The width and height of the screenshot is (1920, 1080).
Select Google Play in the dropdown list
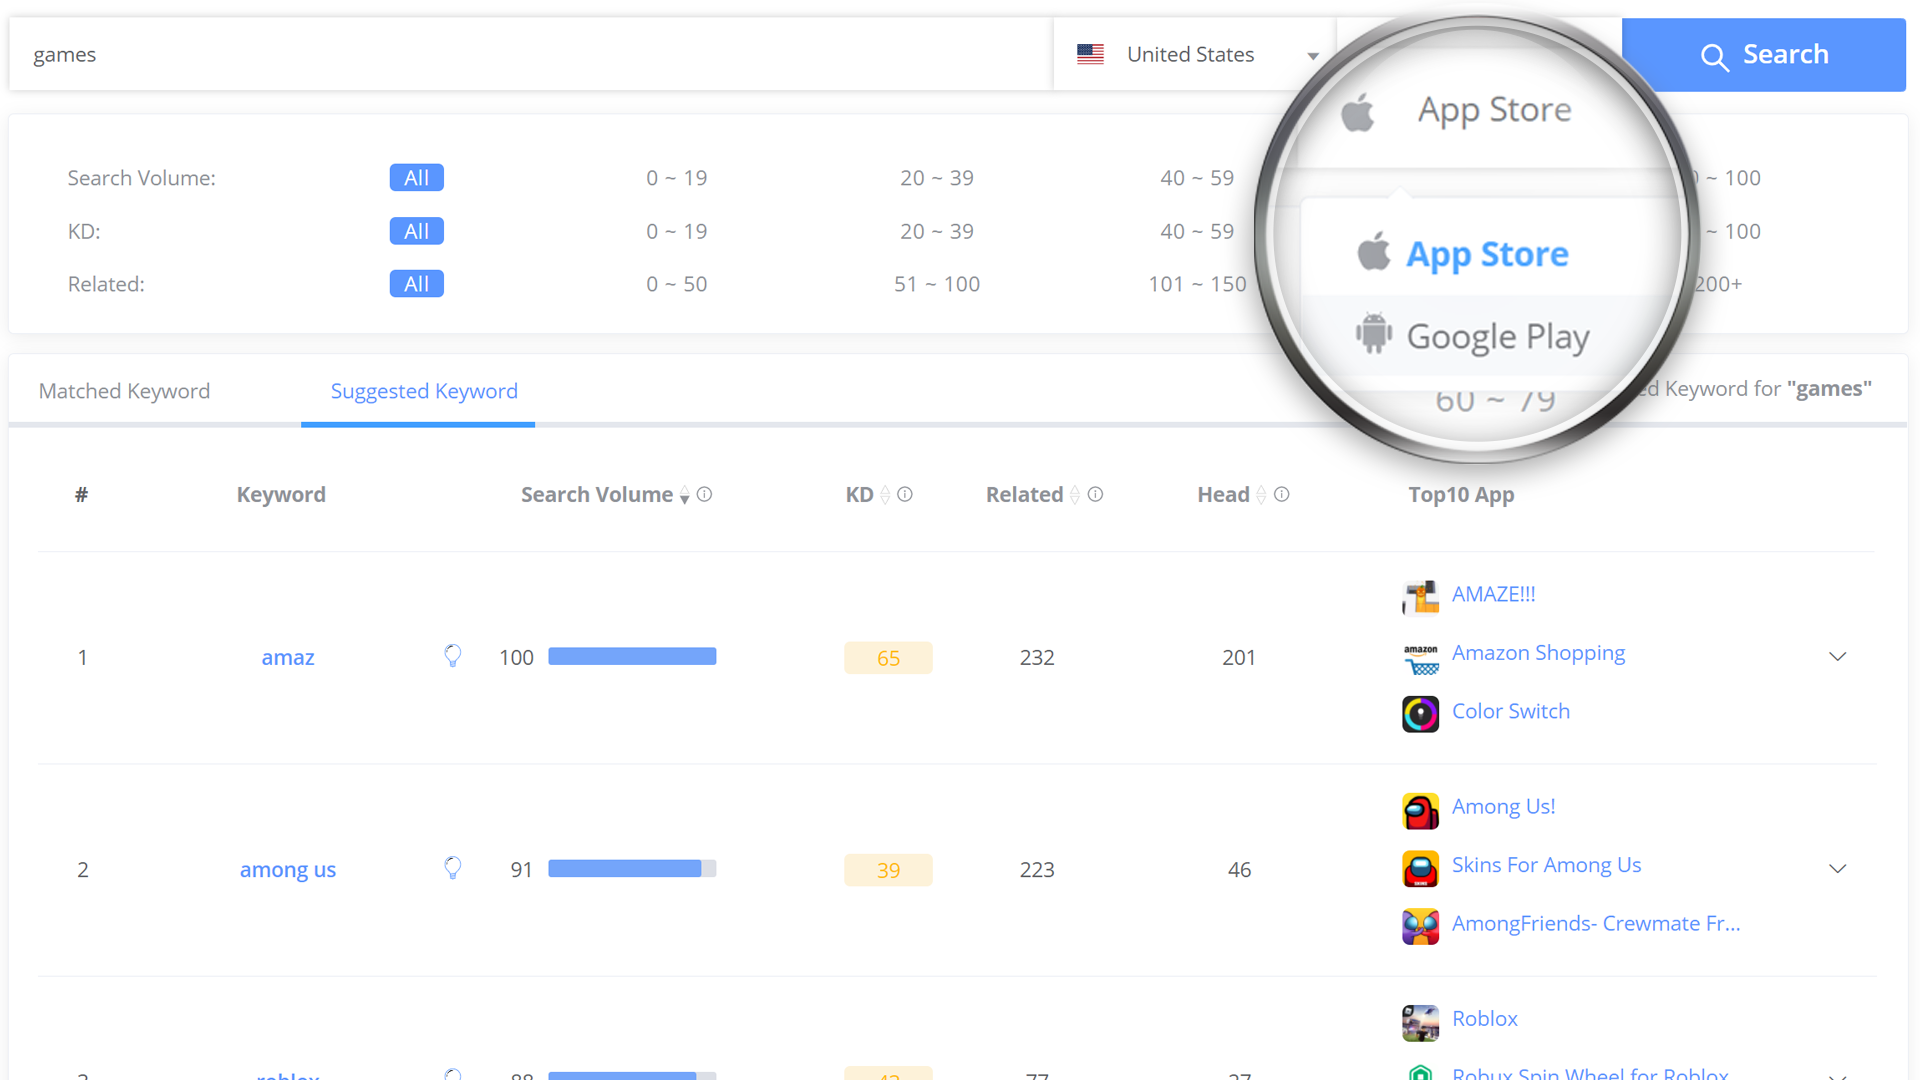(1497, 336)
